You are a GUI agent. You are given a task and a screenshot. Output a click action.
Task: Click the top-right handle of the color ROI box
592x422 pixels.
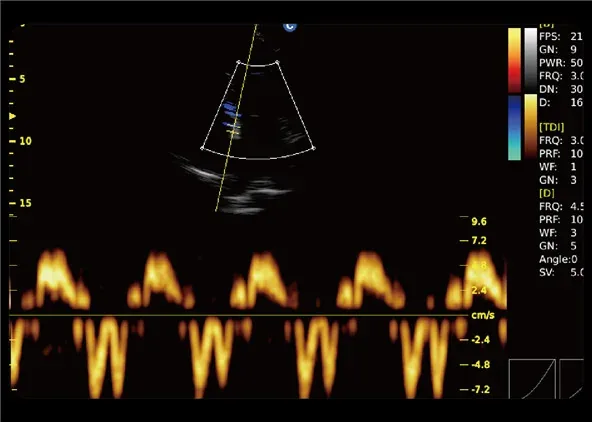point(278,62)
